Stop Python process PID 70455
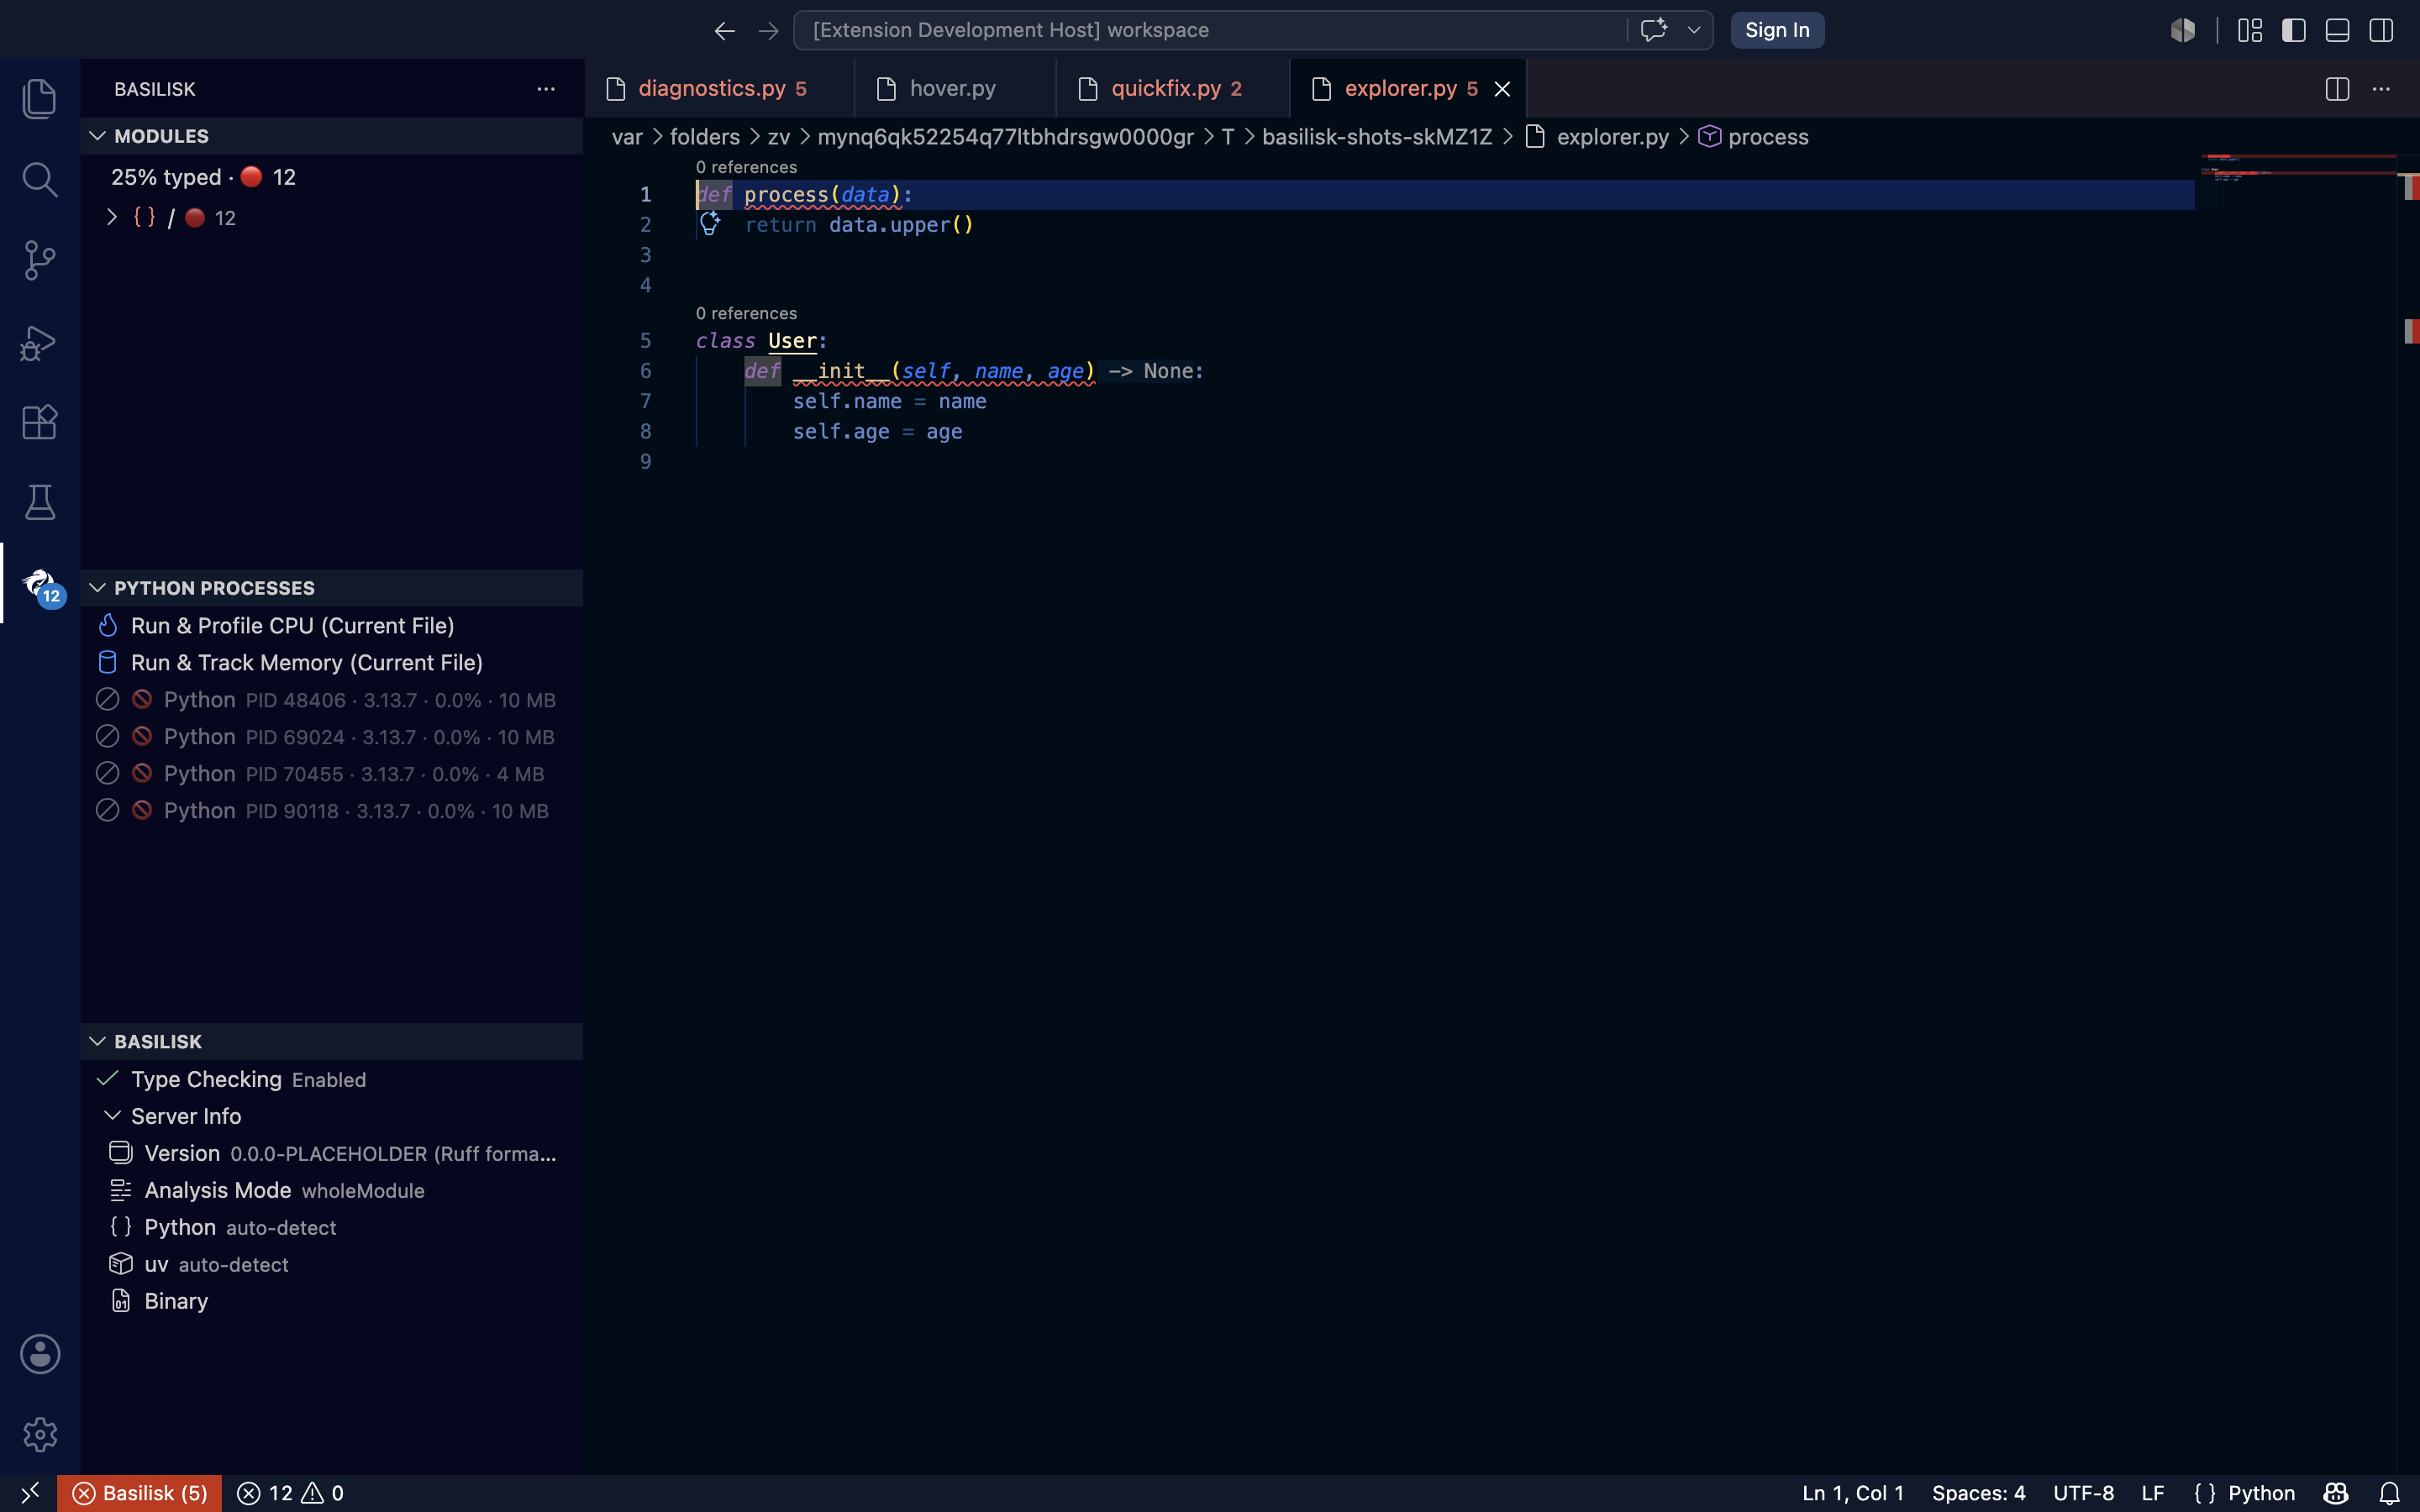Screen dimensions: 2420x1512 click(x=107, y=774)
